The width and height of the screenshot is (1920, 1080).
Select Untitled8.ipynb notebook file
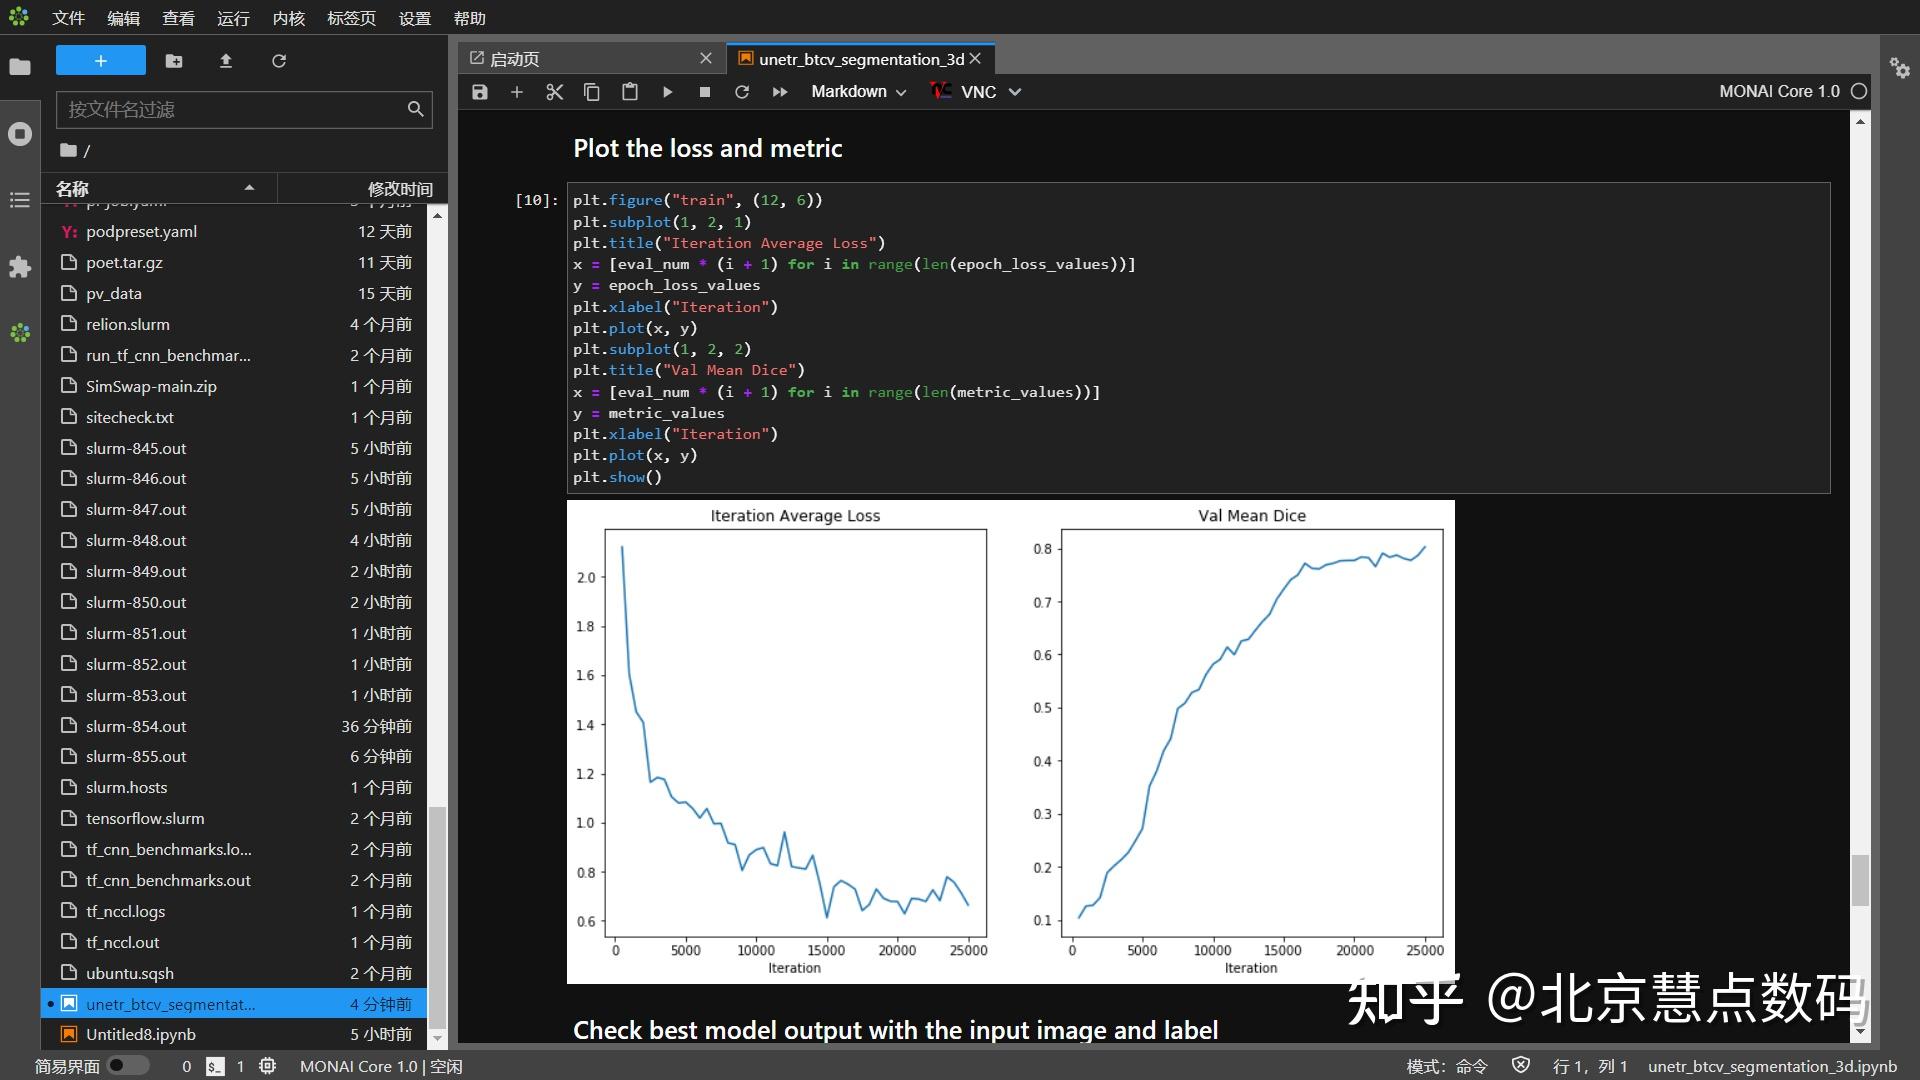pyautogui.click(x=235, y=1034)
